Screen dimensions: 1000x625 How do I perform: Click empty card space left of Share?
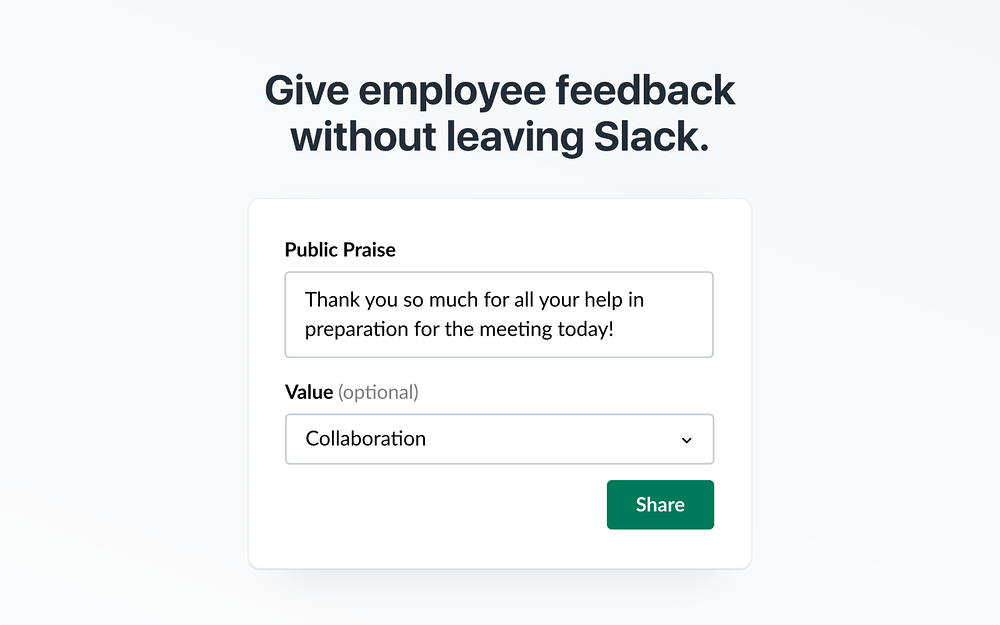[440, 504]
